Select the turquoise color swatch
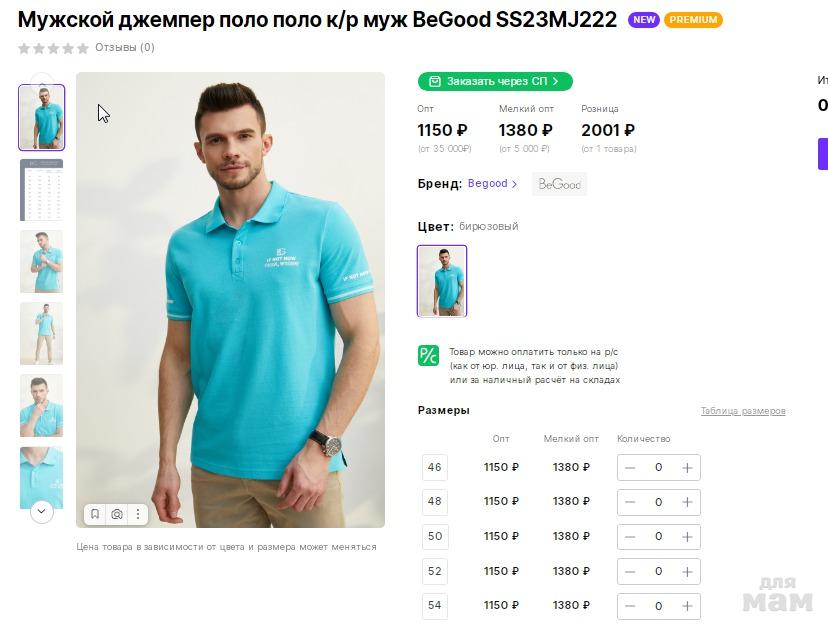Viewport: 828px width, 626px height. pyautogui.click(x=442, y=281)
